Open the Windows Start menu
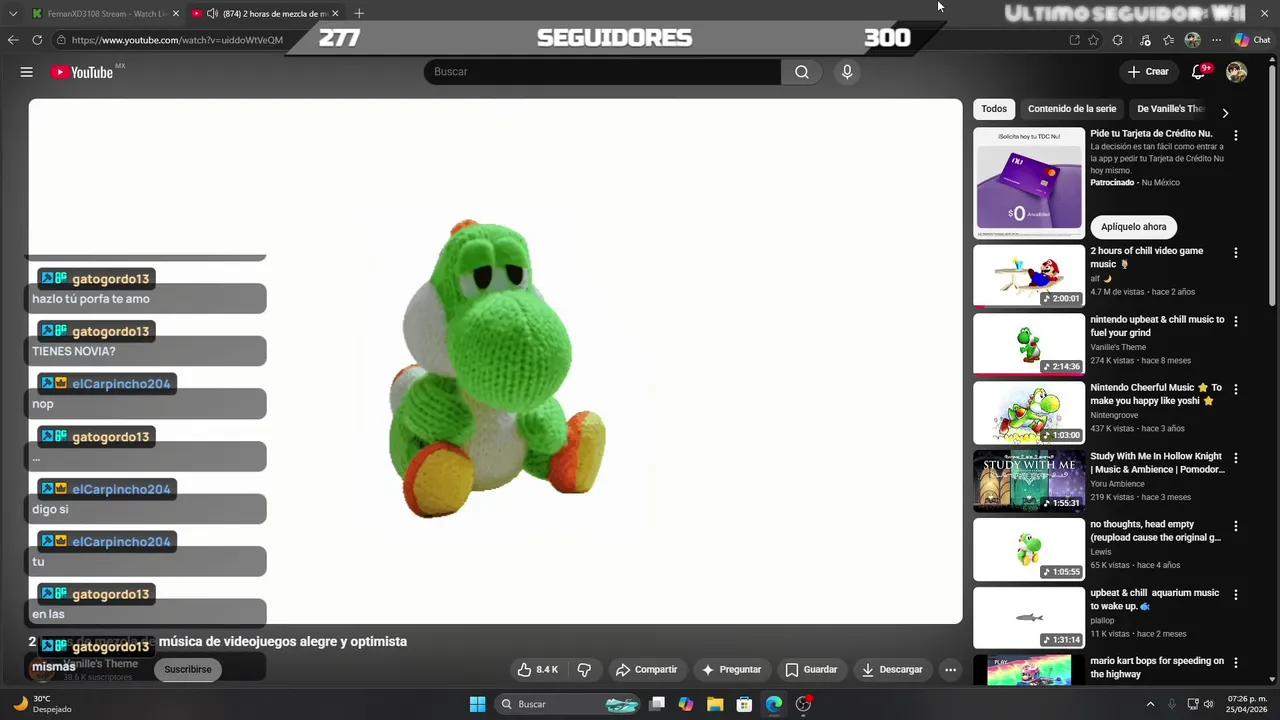This screenshot has width=1280, height=720. pyautogui.click(x=478, y=704)
